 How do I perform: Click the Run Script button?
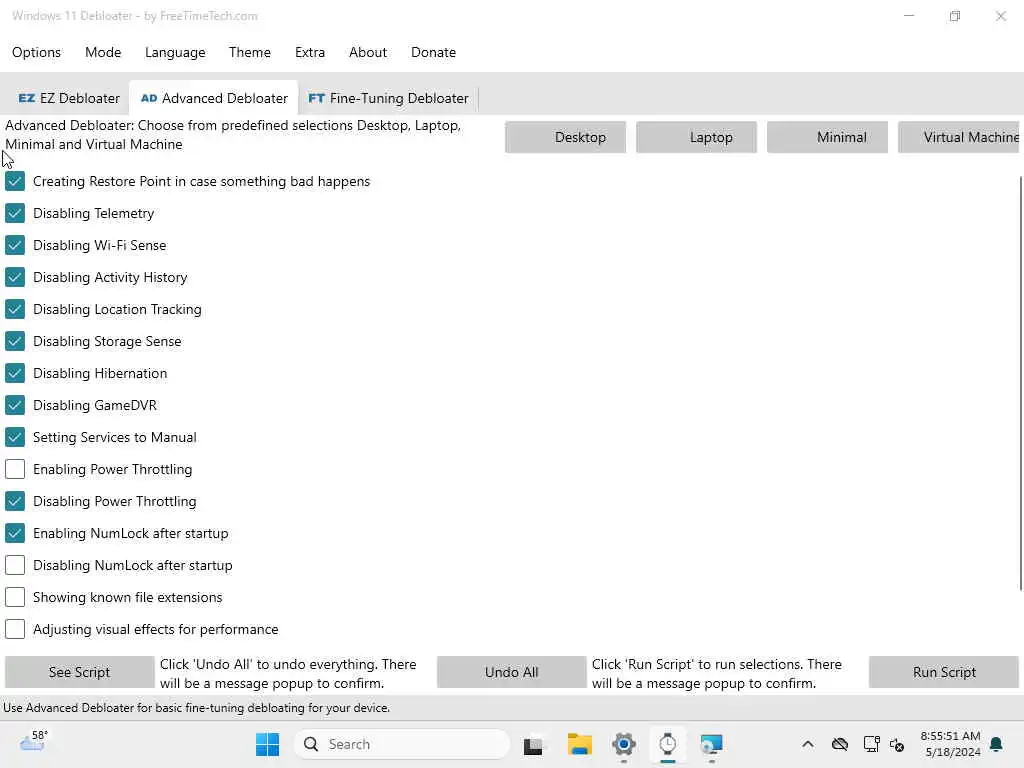coord(944,672)
